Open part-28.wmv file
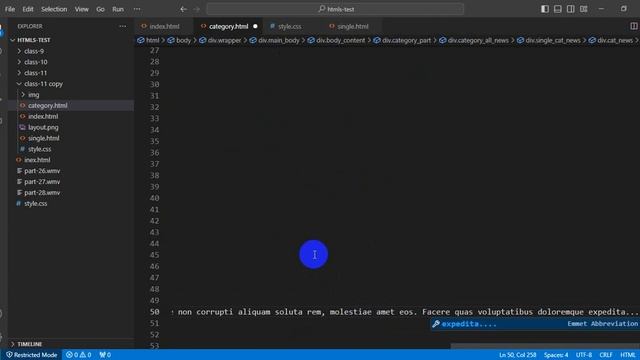The width and height of the screenshot is (640, 360). pos(42,193)
